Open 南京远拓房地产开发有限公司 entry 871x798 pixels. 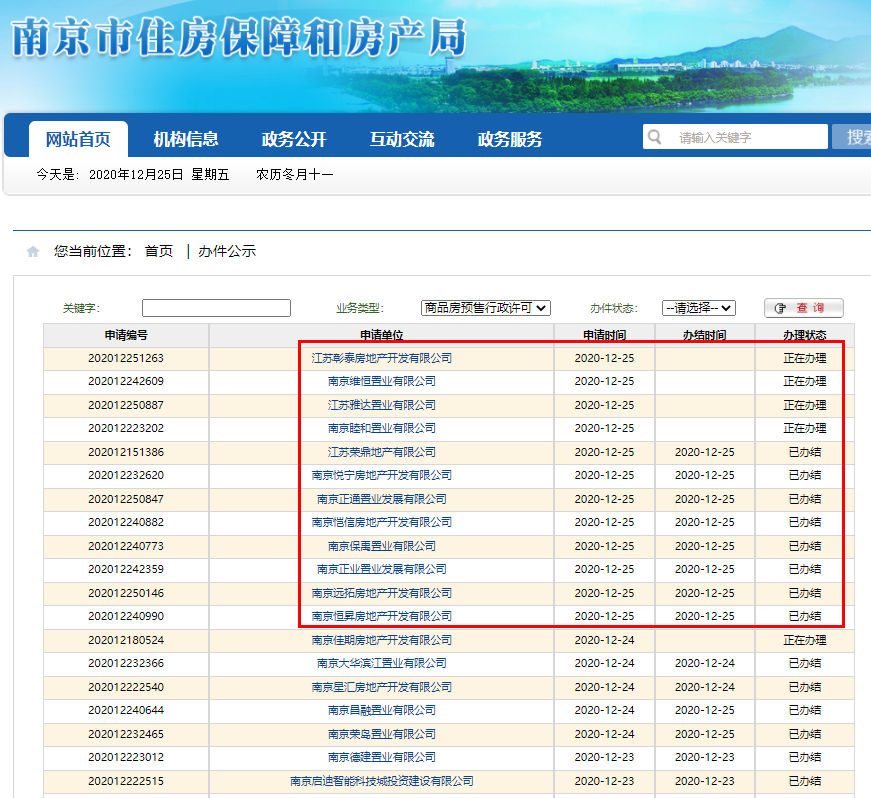[x=382, y=593]
